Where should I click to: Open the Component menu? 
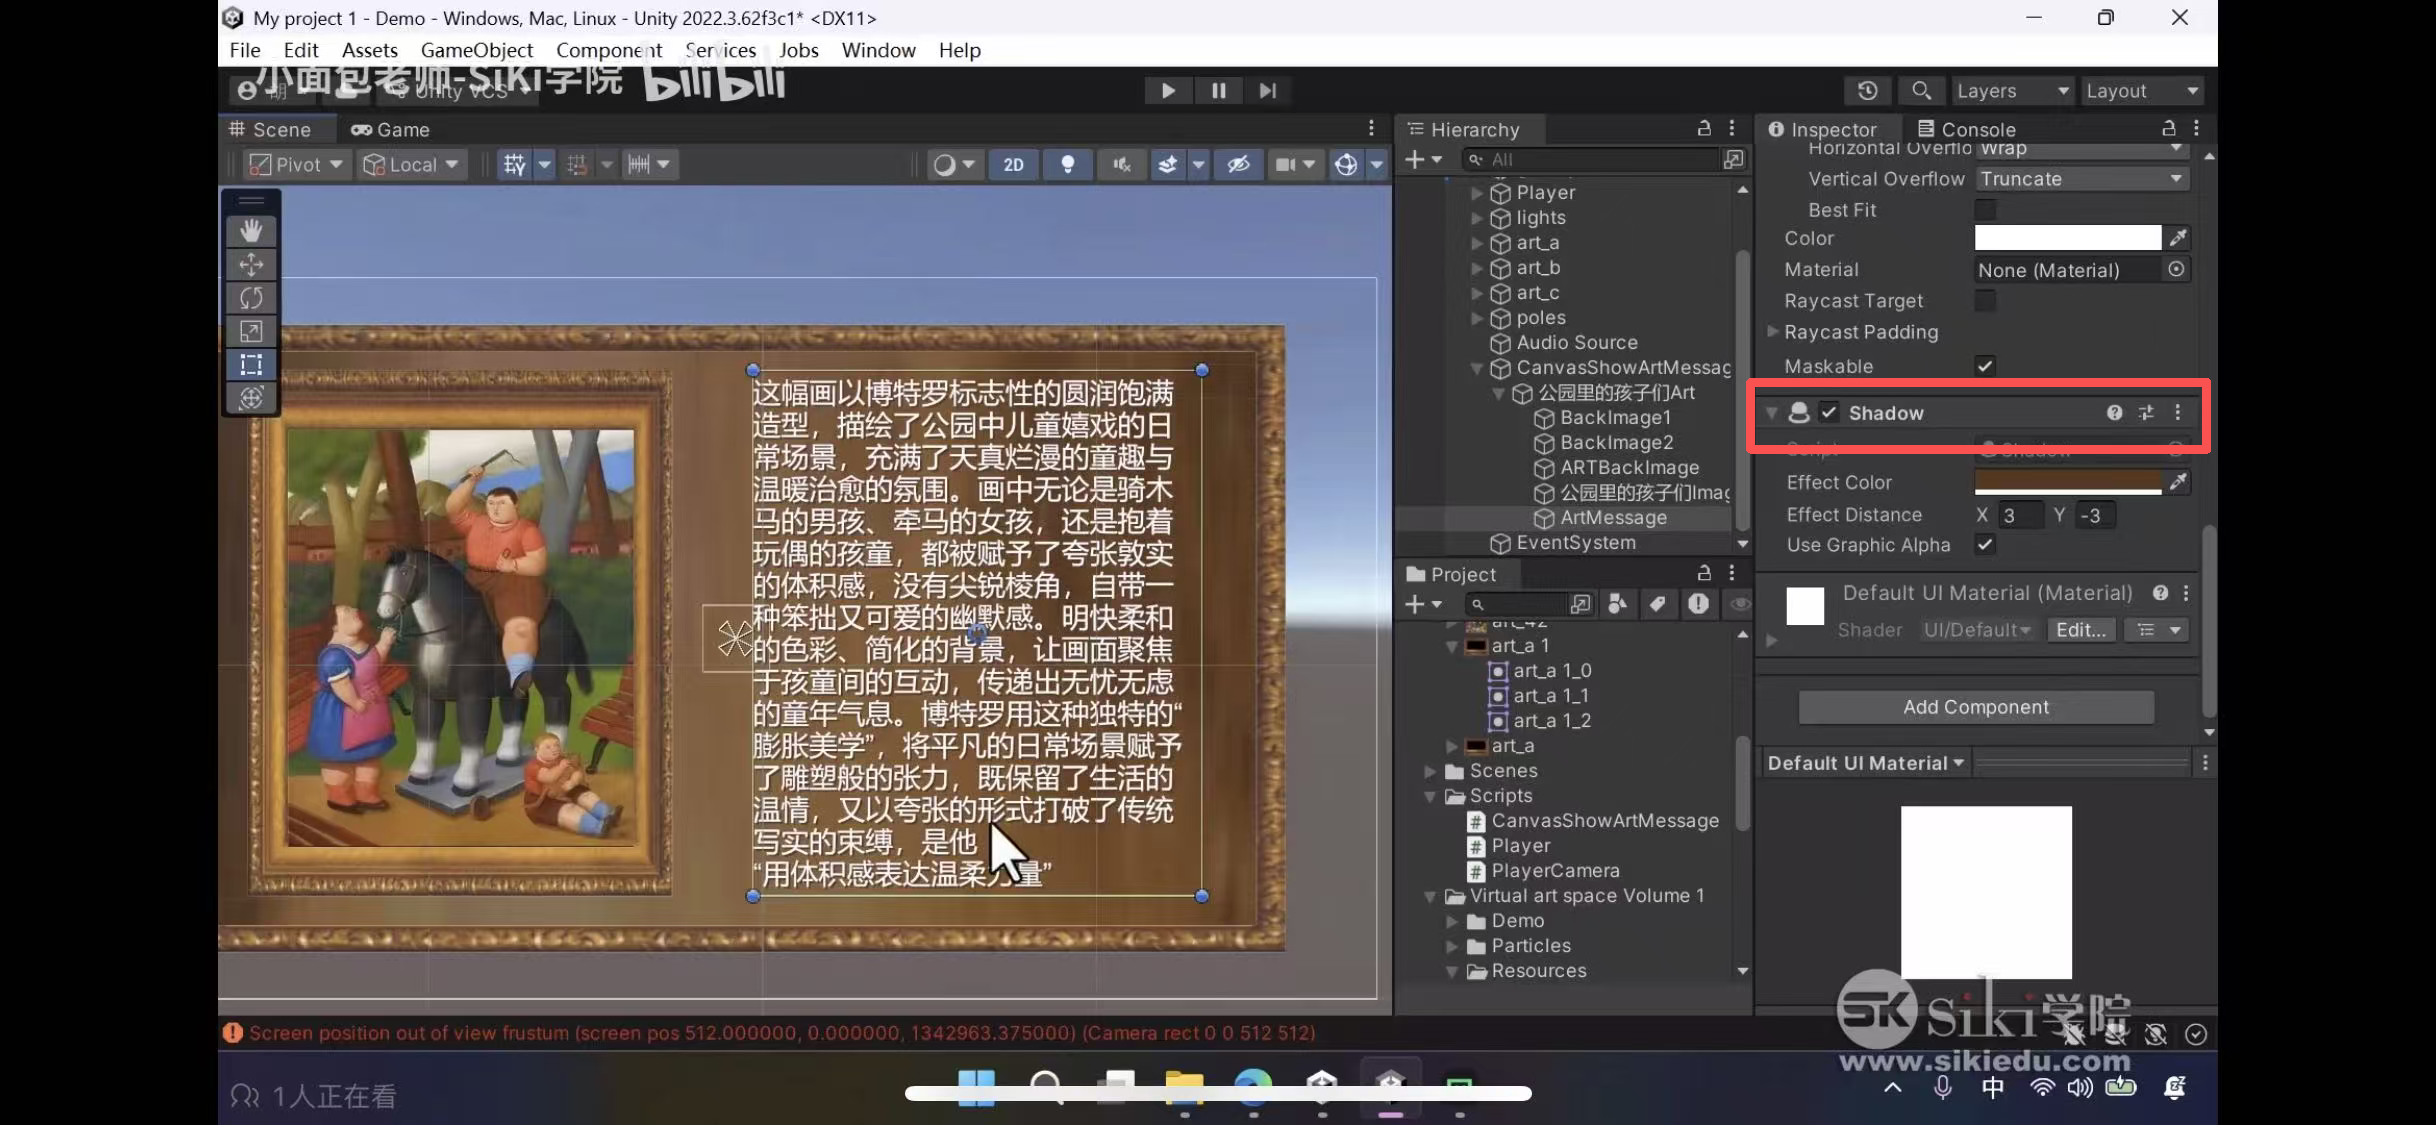609,50
